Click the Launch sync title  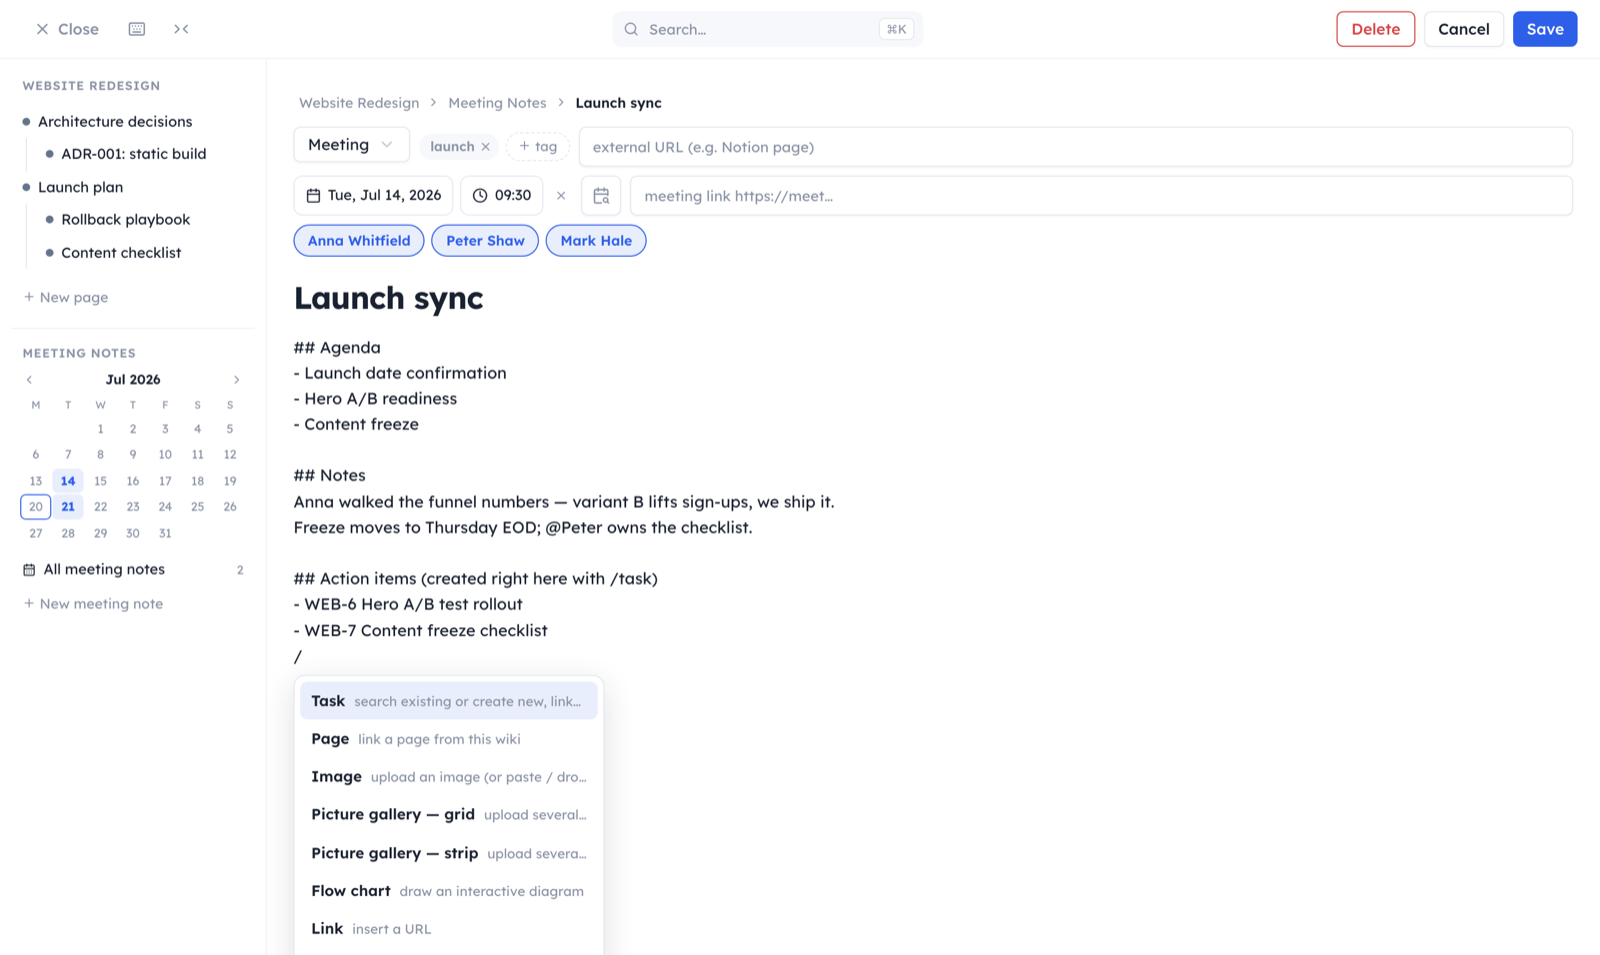[388, 298]
